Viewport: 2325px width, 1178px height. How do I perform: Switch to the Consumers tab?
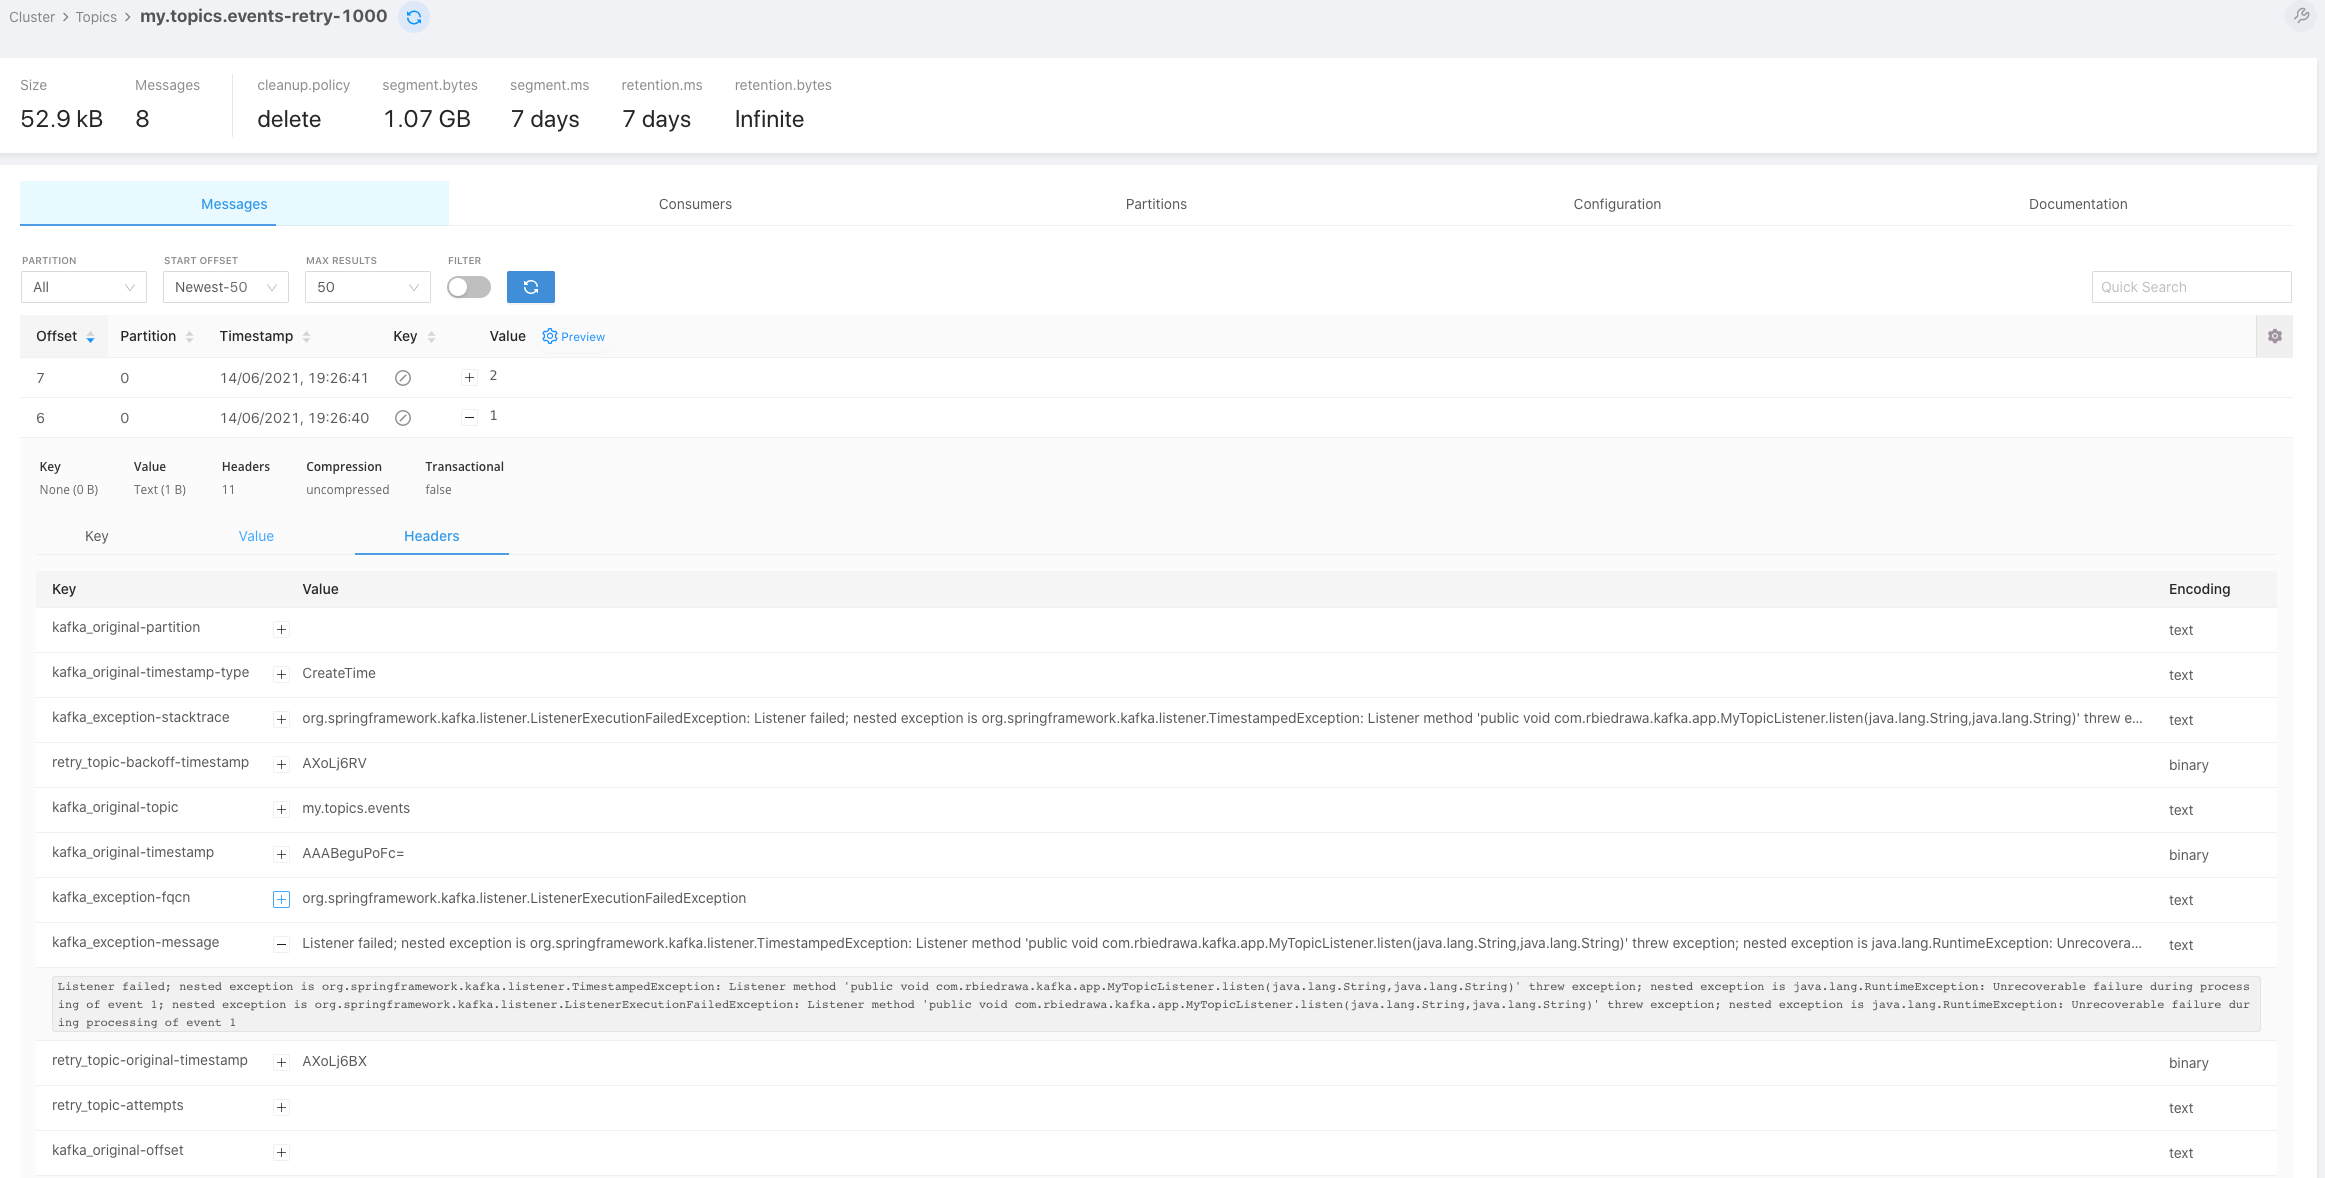click(695, 204)
